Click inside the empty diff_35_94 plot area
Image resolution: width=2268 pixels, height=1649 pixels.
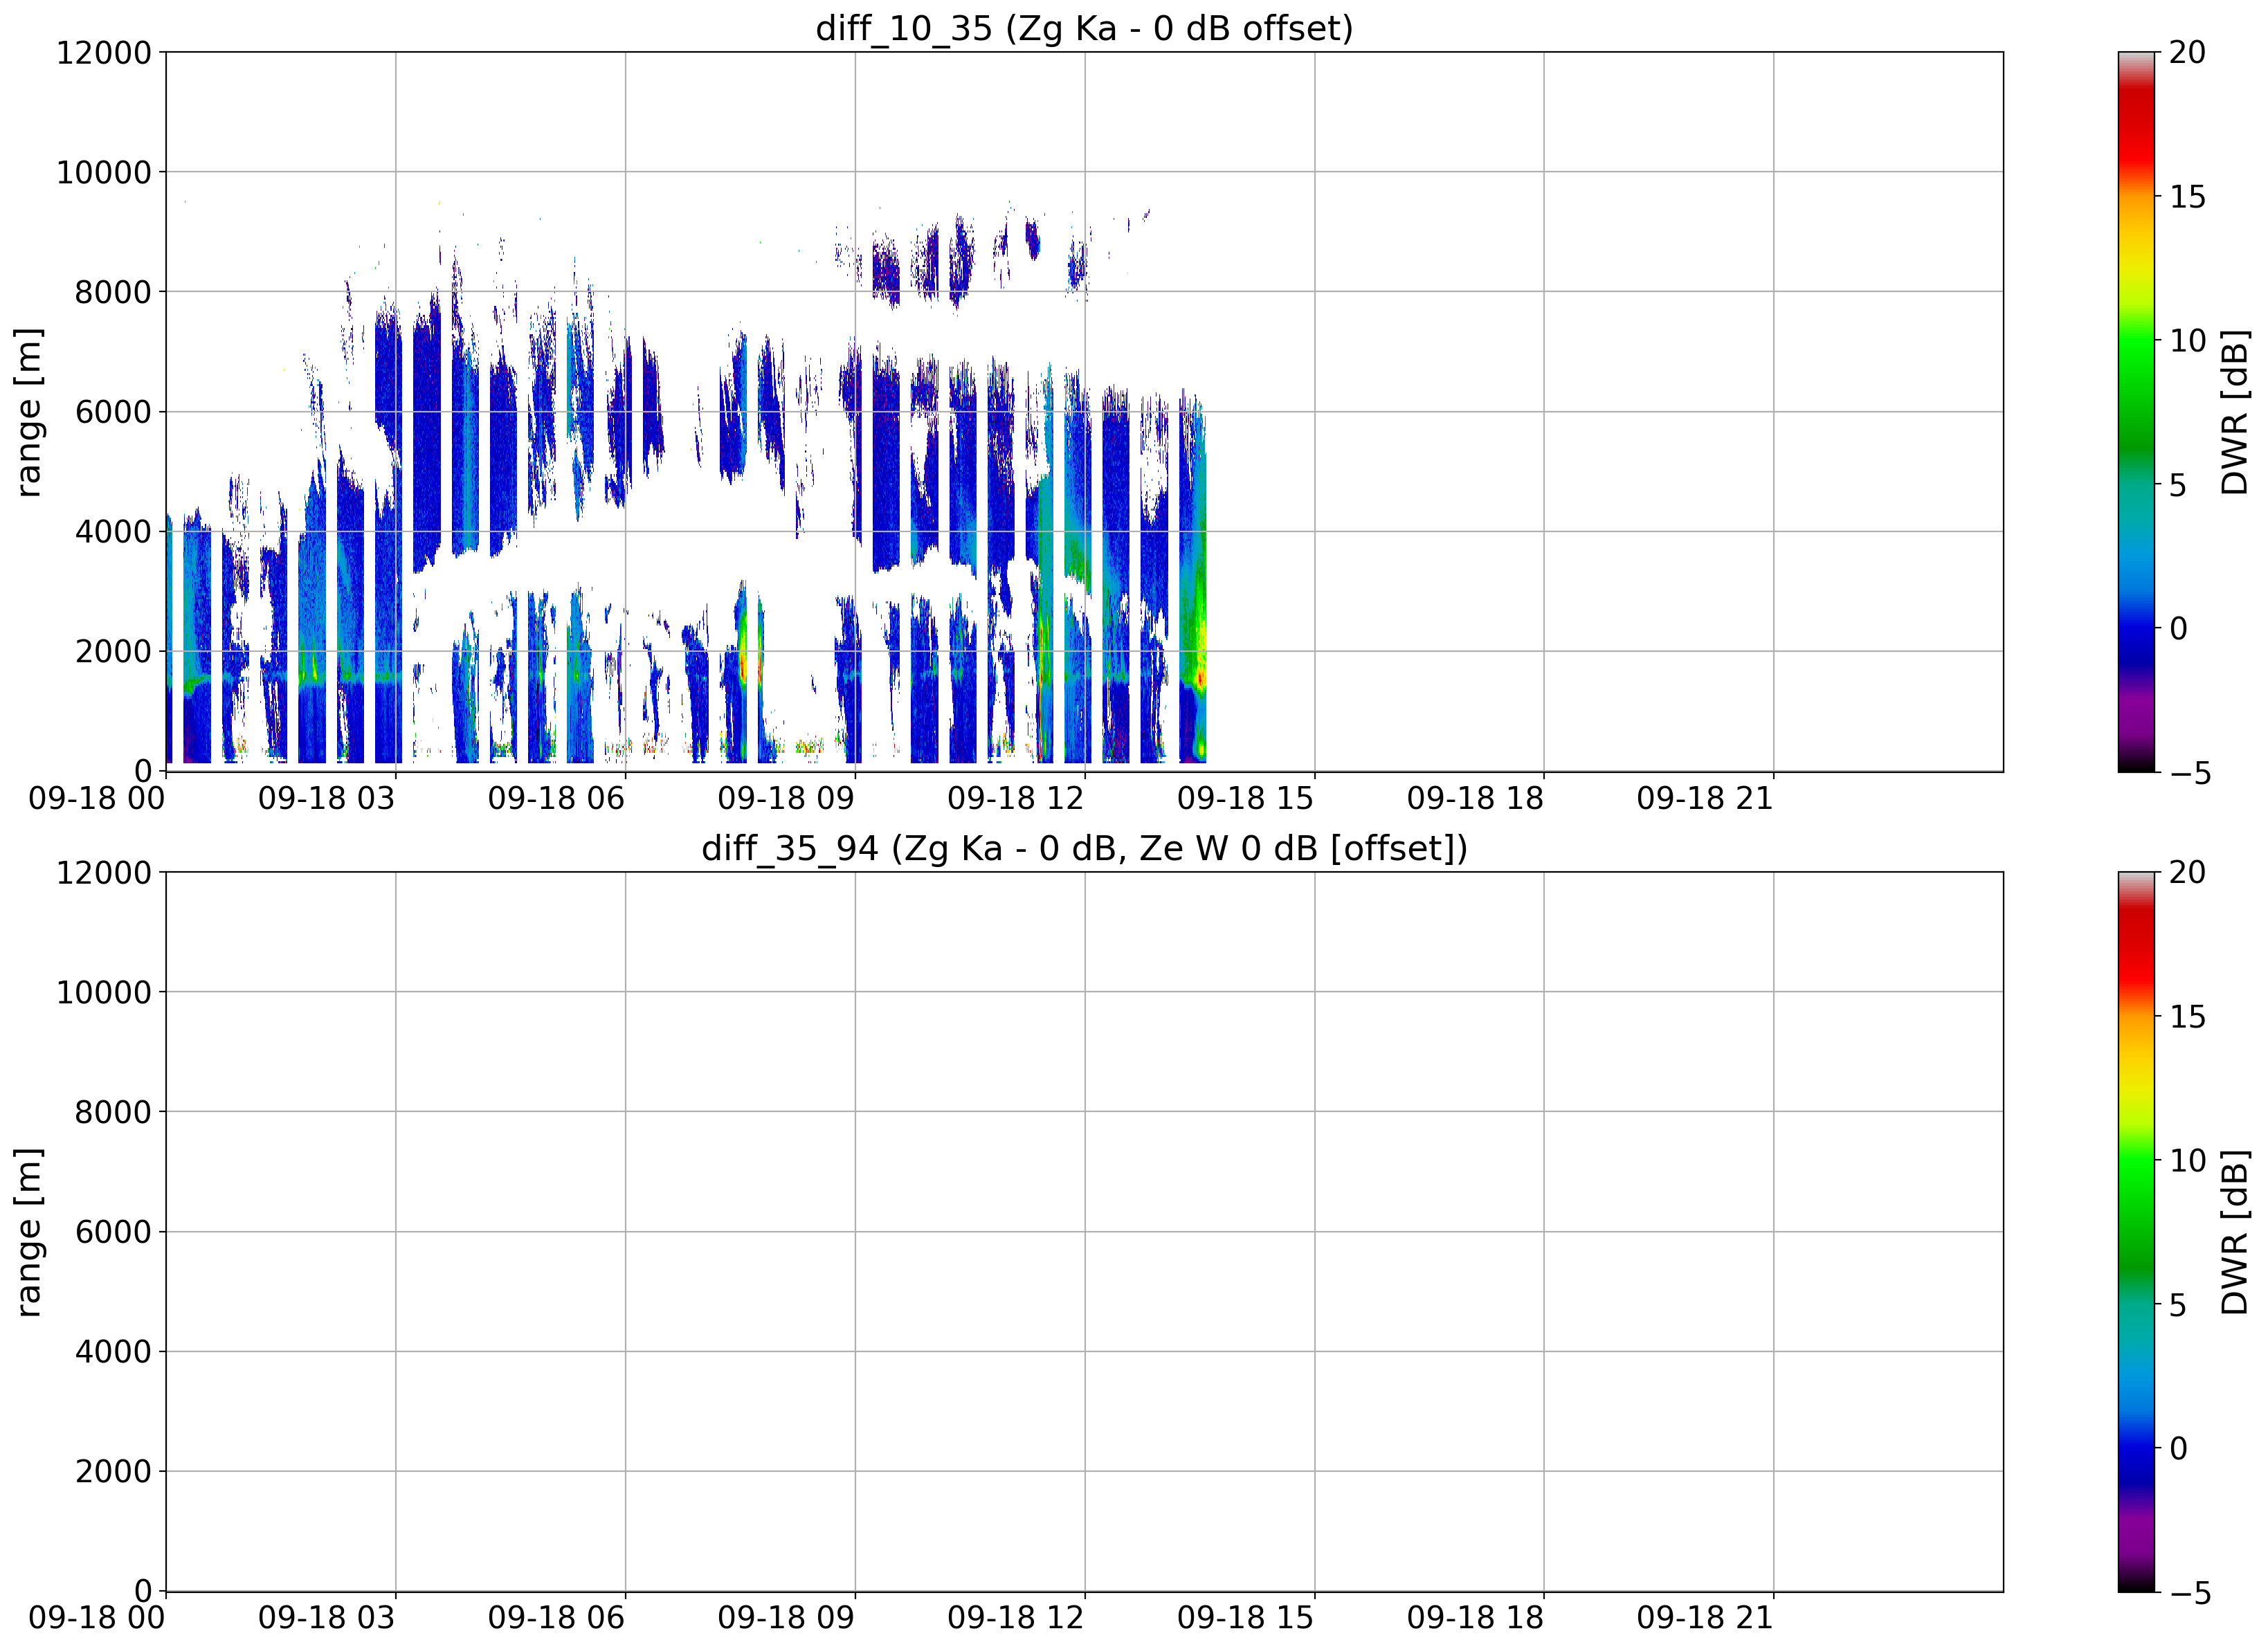coord(1084,1231)
